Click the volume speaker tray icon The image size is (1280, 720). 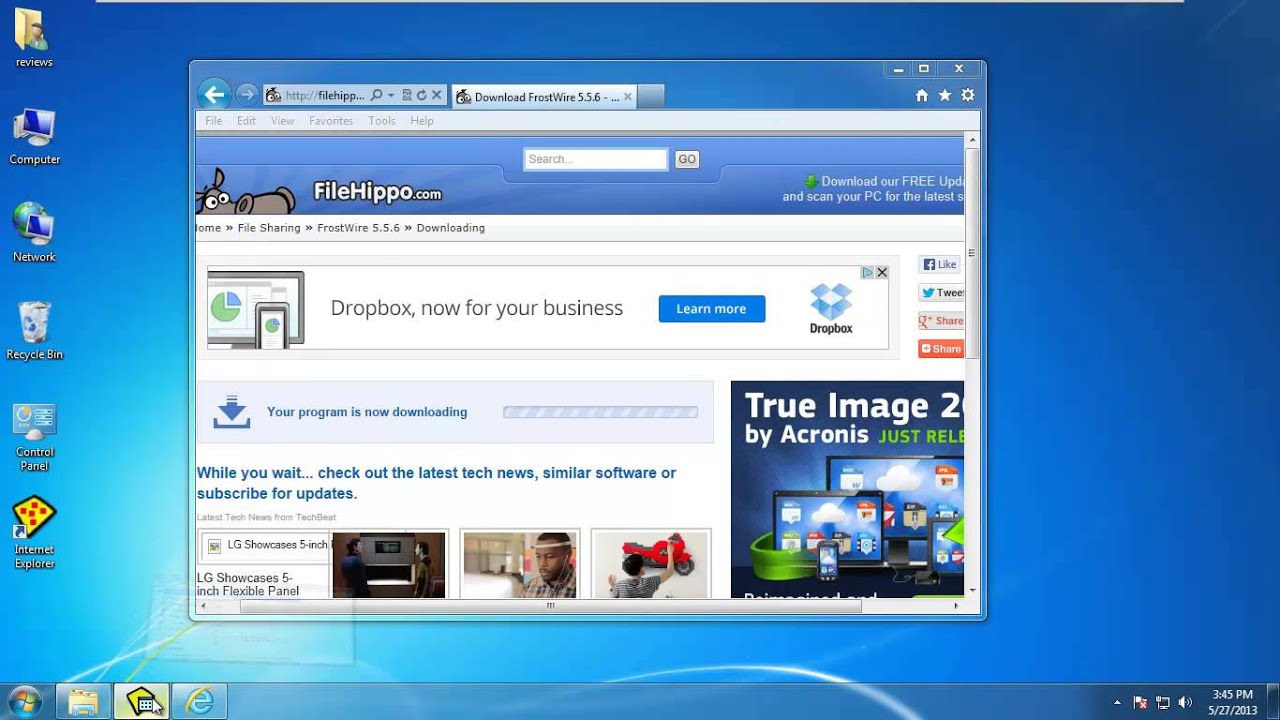point(1185,702)
